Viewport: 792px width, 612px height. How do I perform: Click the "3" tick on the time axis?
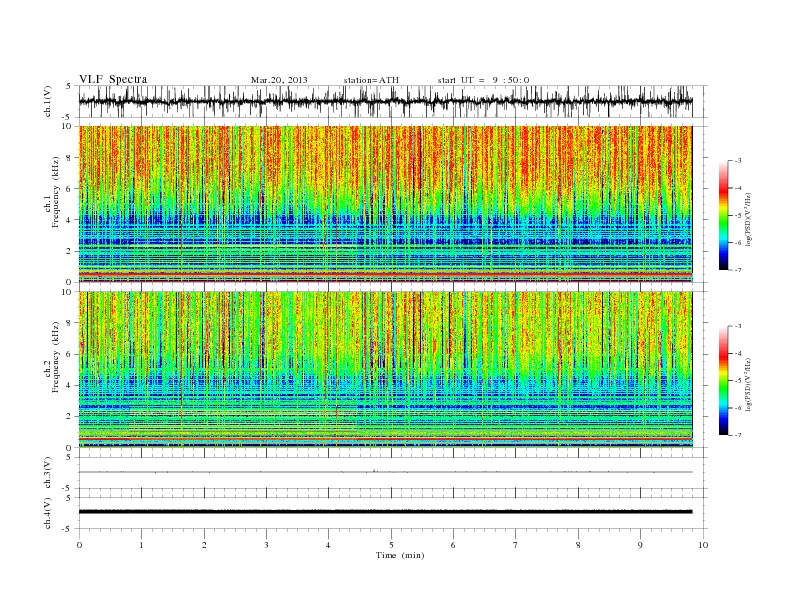point(266,545)
